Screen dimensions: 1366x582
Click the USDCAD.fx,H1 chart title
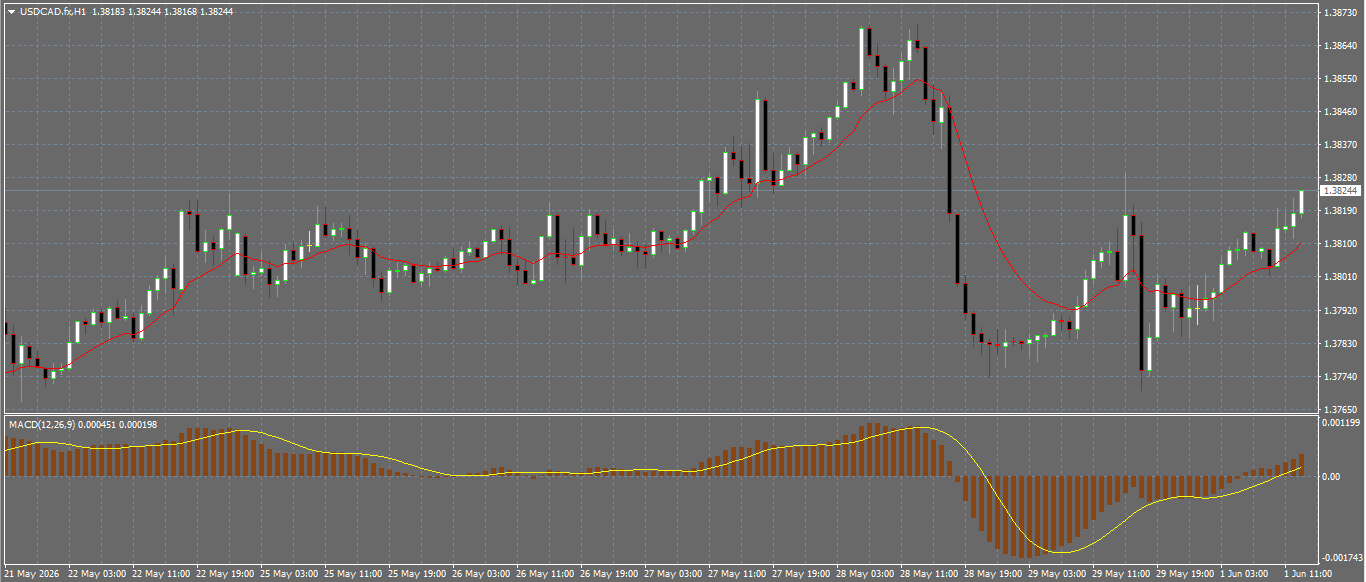(52, 11)
